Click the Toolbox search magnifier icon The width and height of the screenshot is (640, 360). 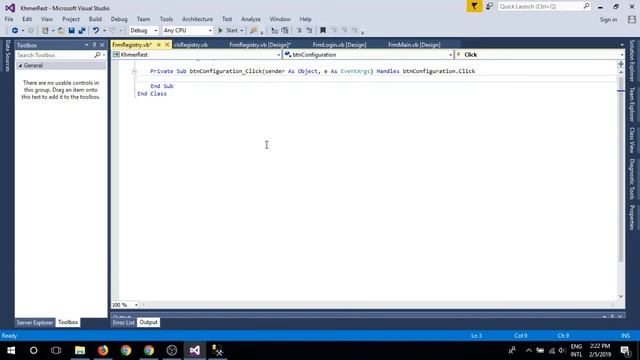click(x=97, y=55)
